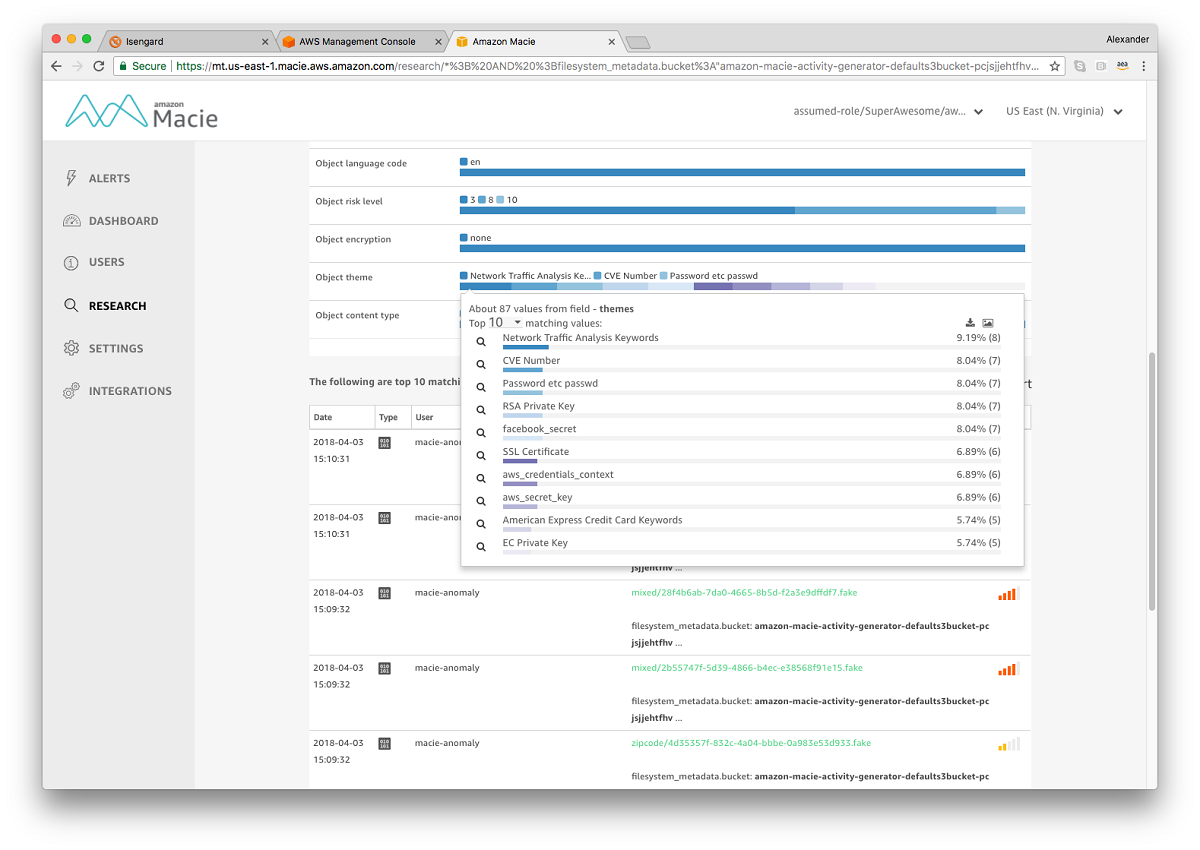
Task: Click search icon beside EC Private Key
Action: click(481, 547)
